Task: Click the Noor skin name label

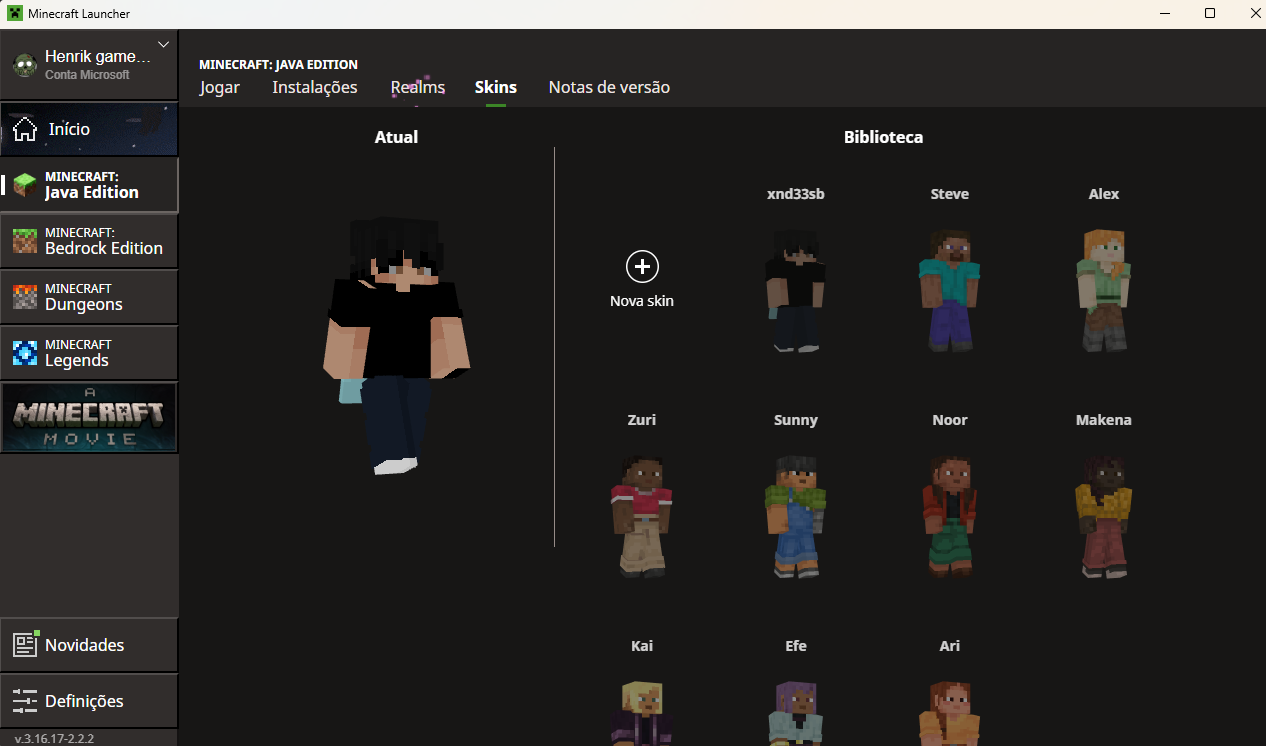Action: (x=950, y=420)
